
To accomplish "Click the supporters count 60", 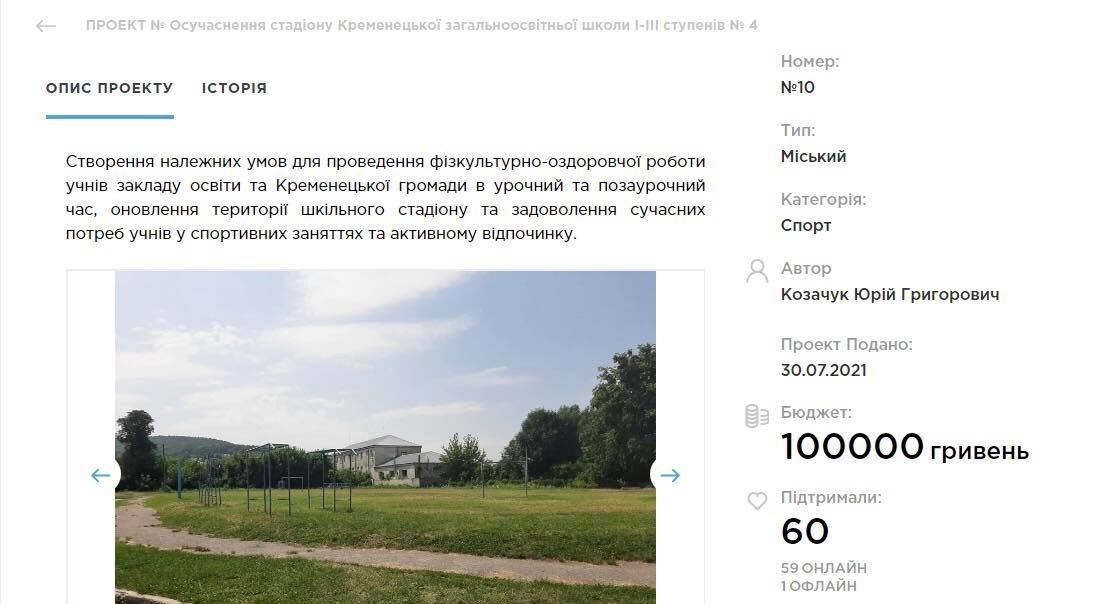I will (x=805, y=532).
